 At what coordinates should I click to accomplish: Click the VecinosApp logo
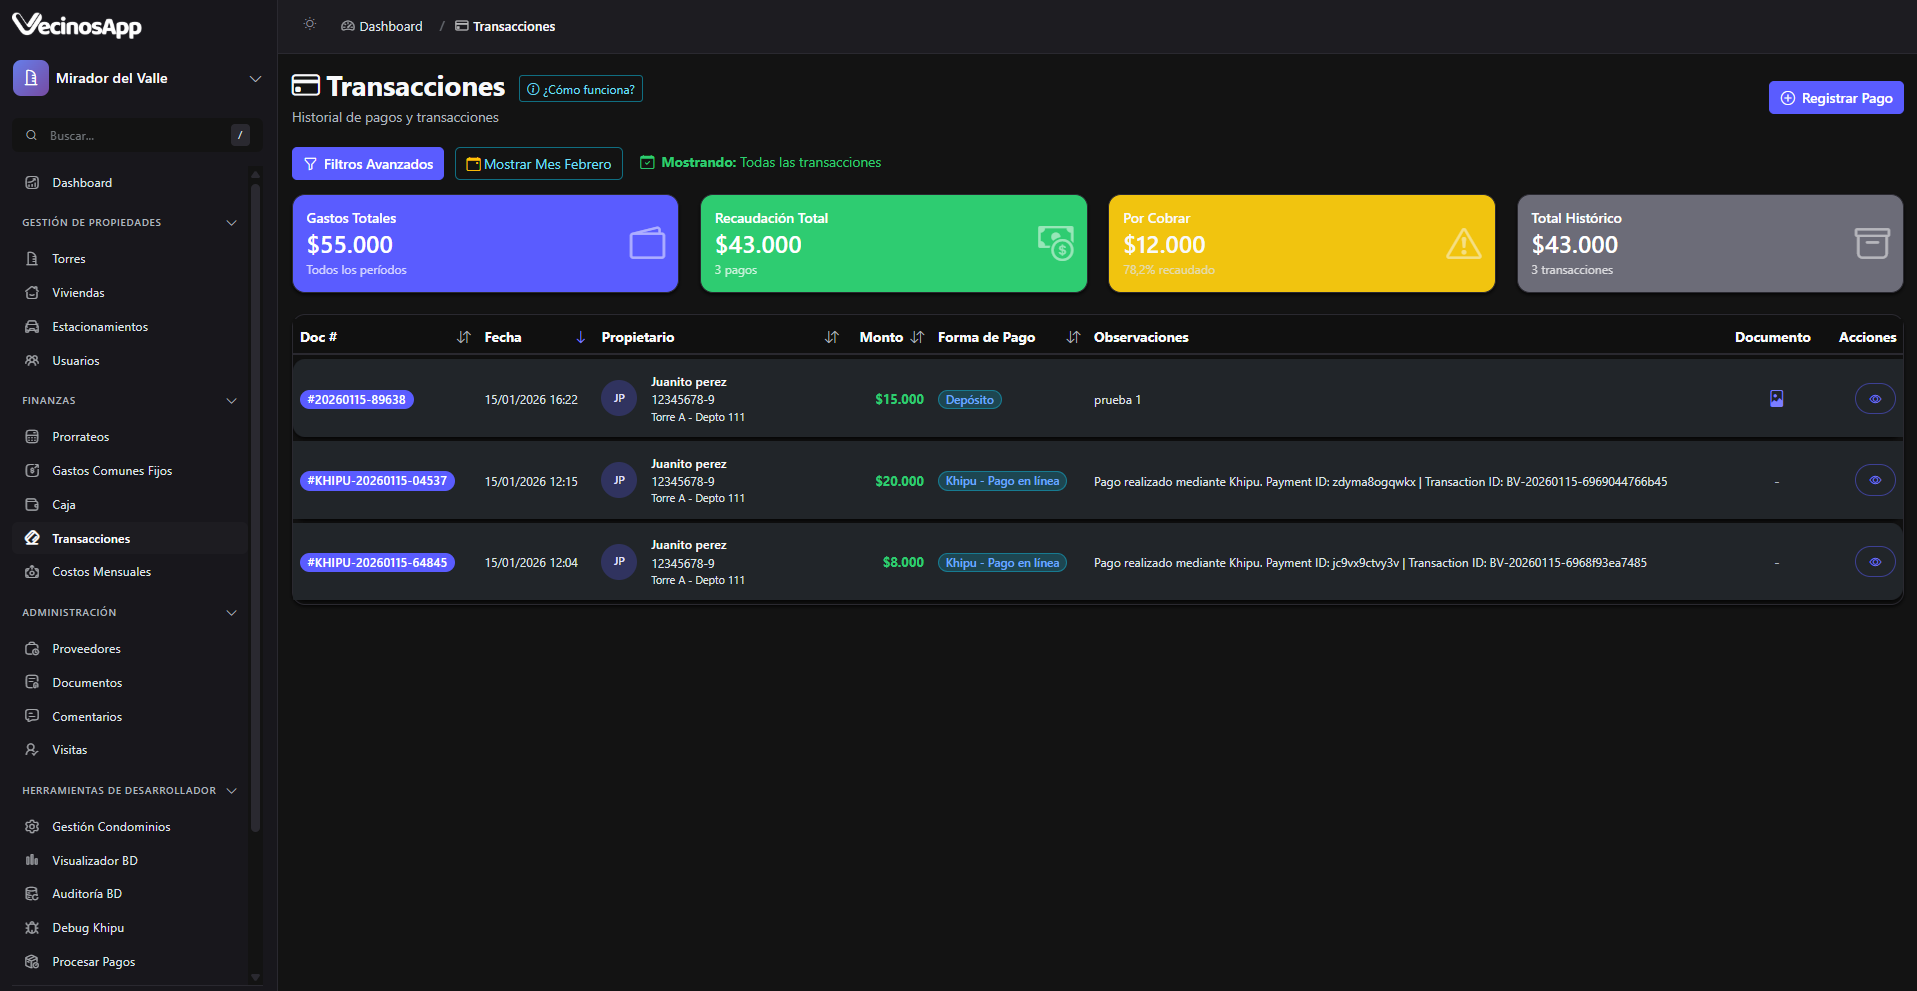pos(77,25)
